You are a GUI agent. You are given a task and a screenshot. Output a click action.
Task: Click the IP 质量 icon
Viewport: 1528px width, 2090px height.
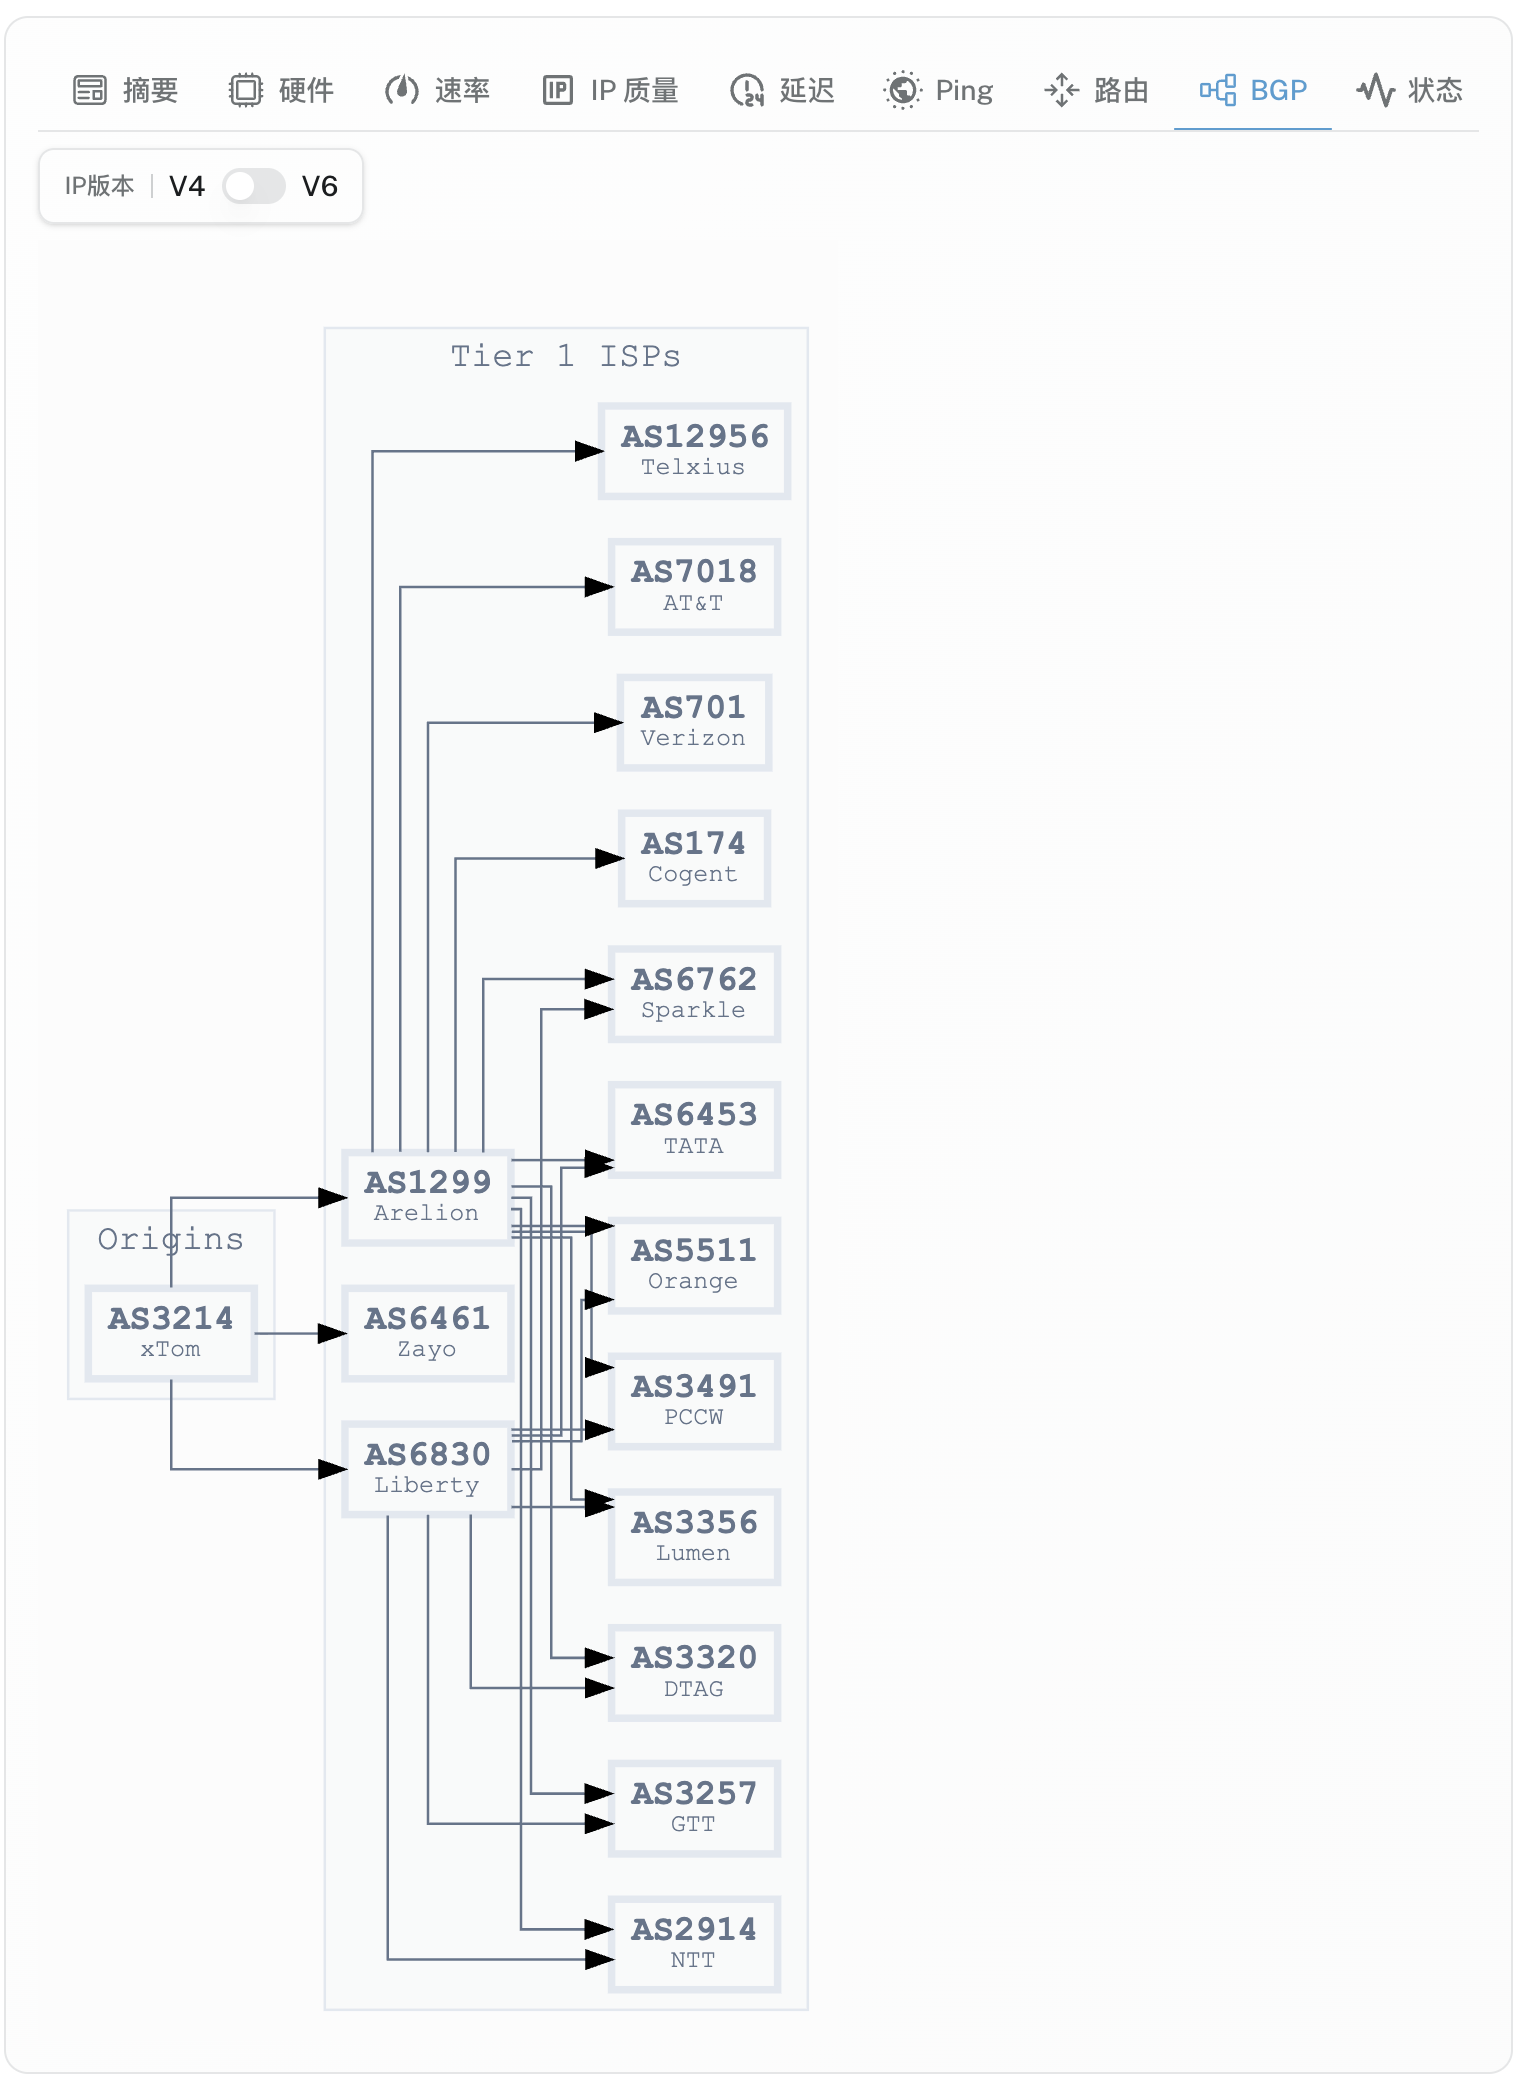(x=557, y=90)
